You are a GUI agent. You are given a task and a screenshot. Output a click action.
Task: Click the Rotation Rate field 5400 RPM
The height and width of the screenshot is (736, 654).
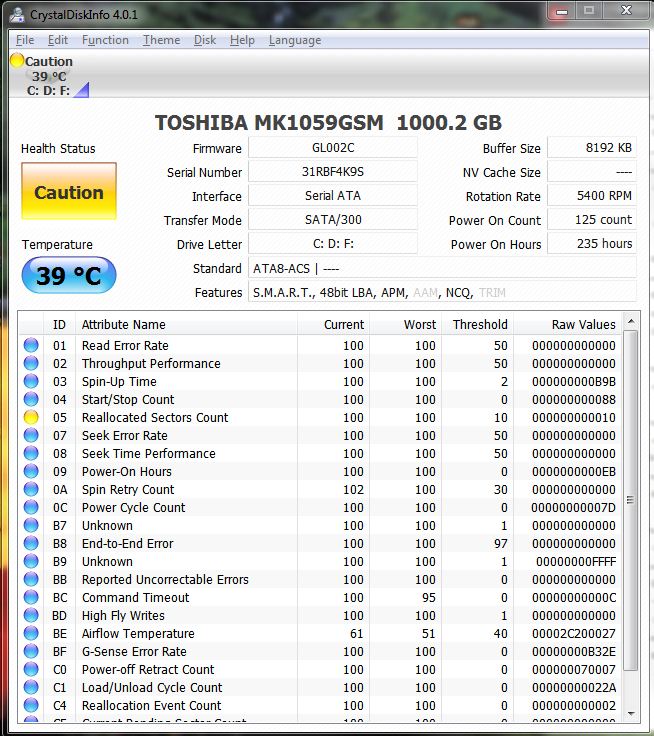click(592, 196)
